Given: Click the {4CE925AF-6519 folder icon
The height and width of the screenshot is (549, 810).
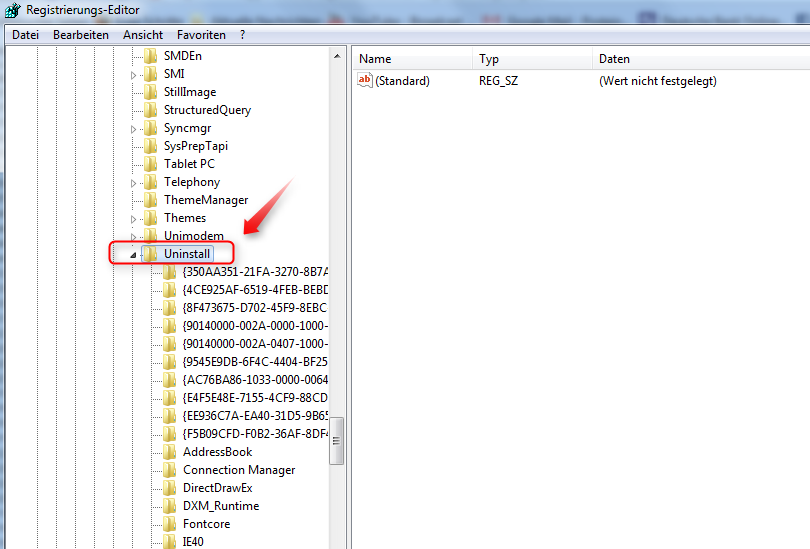Looking at the screenshot, I should pos(169,290).
